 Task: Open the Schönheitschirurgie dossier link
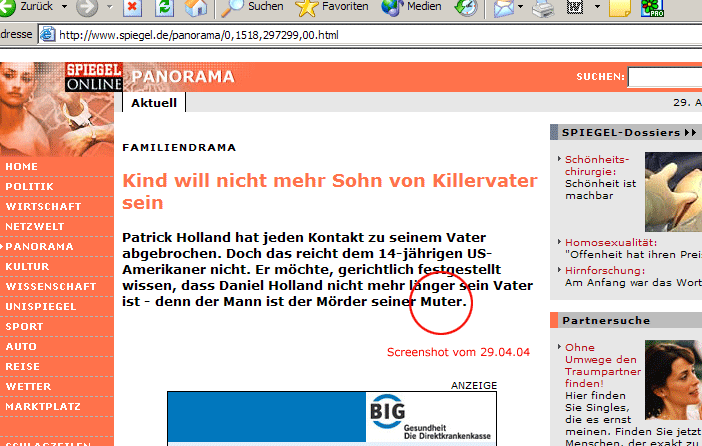(597, 165)
